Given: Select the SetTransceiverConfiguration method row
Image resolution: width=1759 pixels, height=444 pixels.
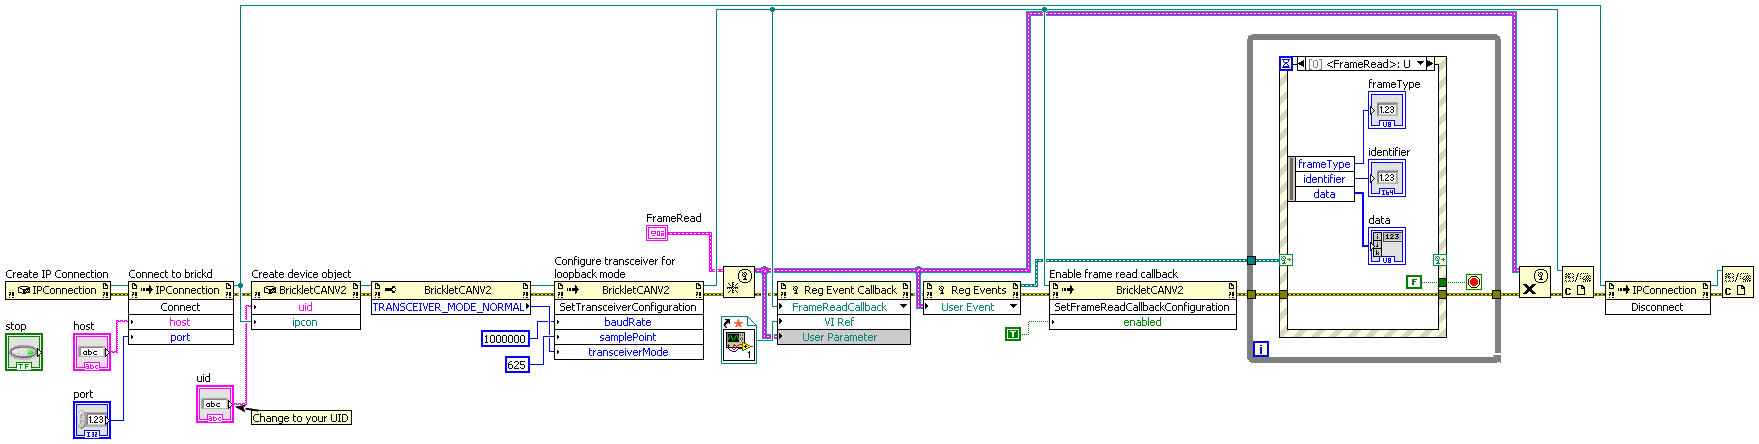Looking at the screenshot, I should [x=628, y=307].
